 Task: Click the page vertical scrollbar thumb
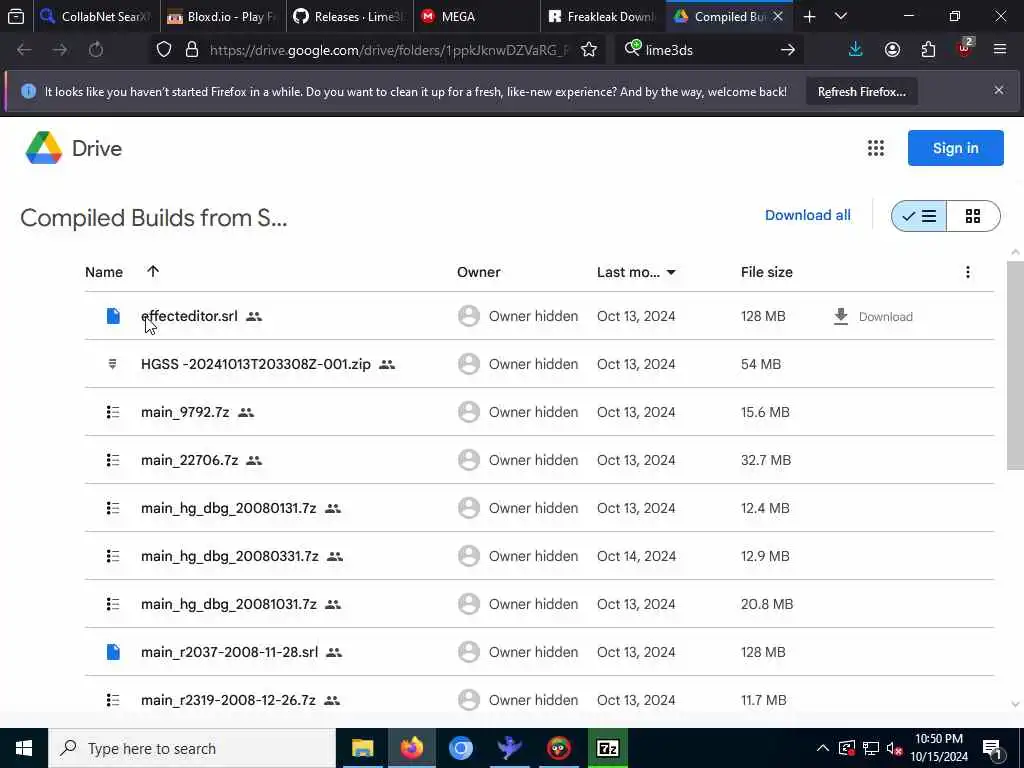[1015, 365]
